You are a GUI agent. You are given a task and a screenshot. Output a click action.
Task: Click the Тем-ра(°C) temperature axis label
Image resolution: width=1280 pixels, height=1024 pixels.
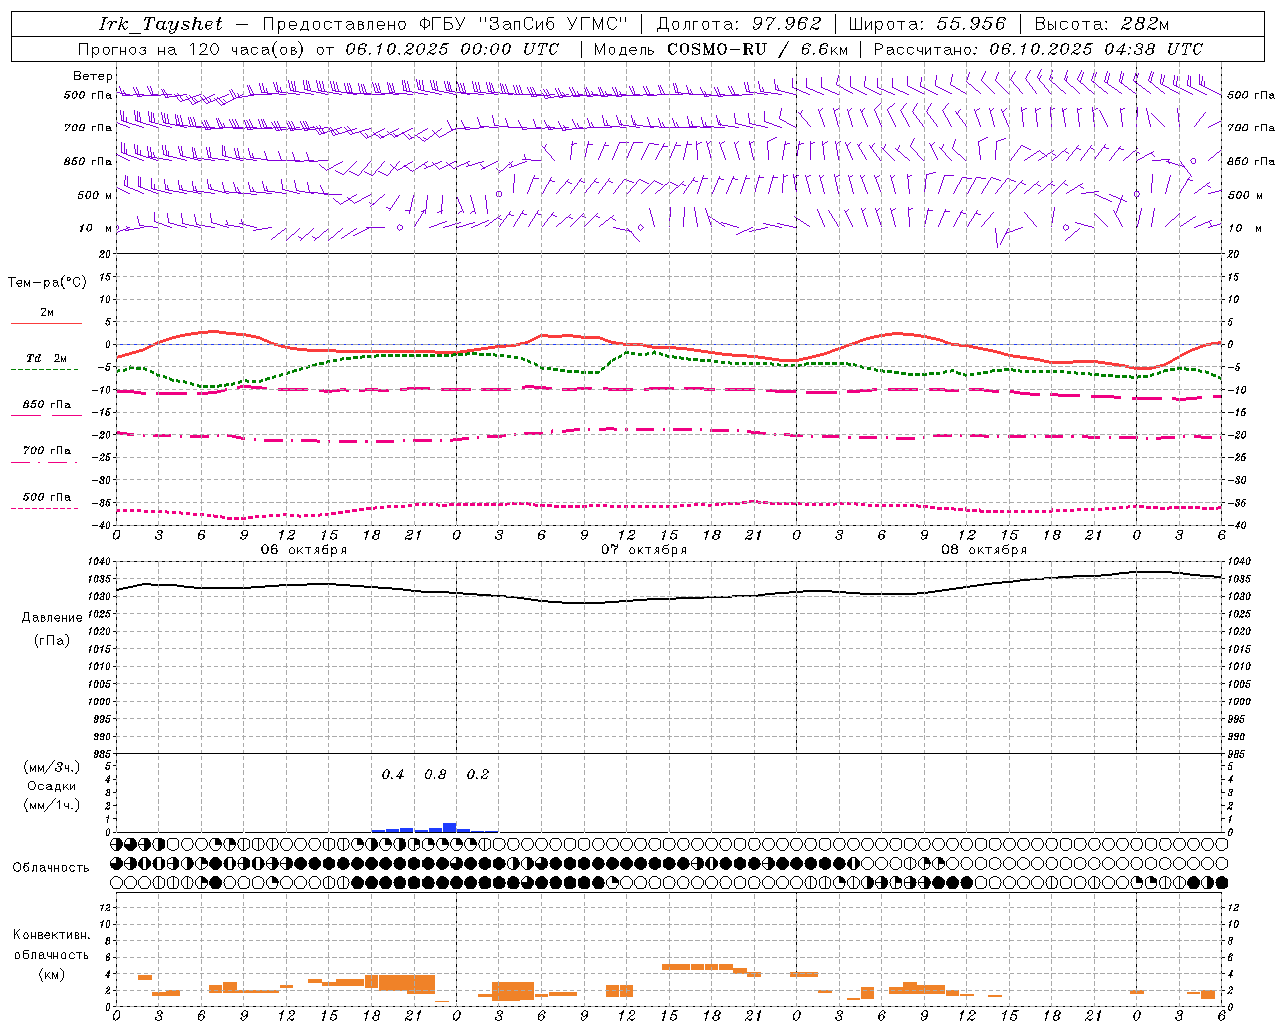click(47, 283)
